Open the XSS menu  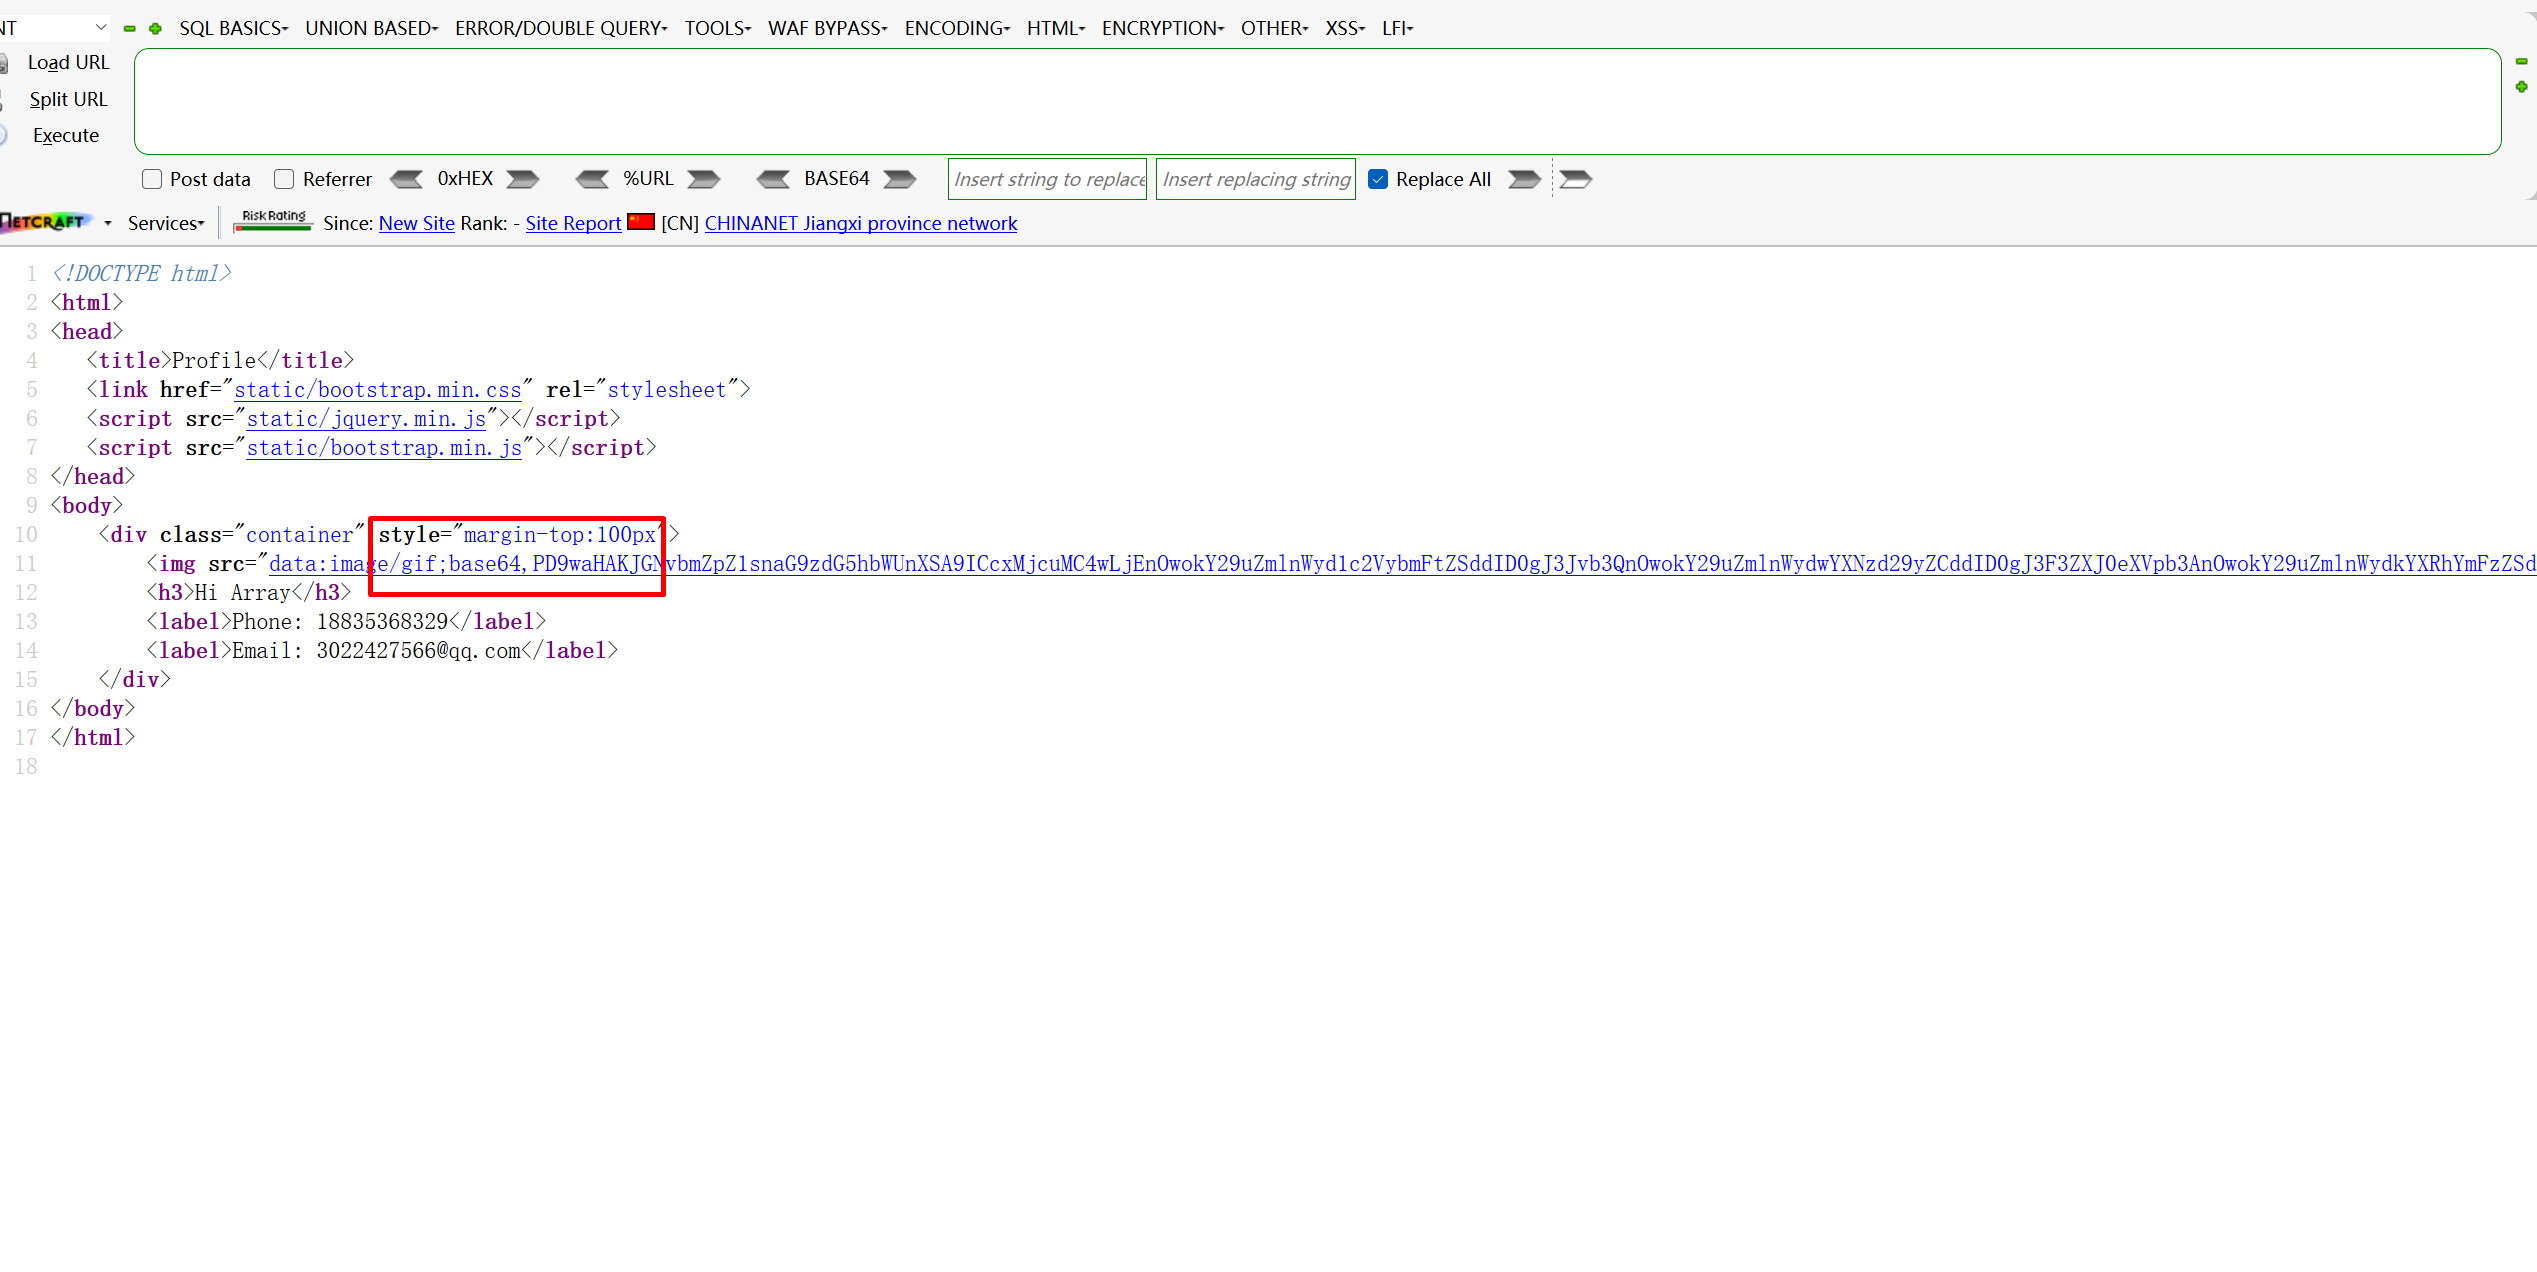[1344, 28]
